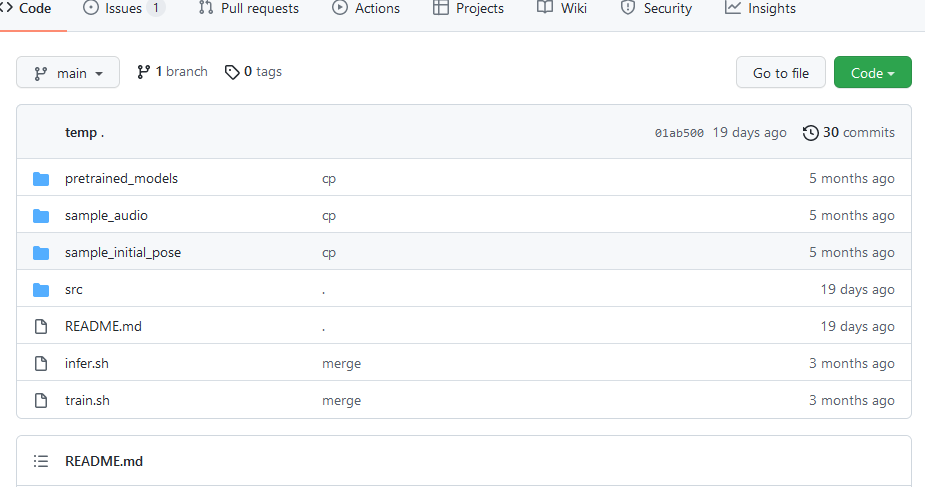
Task: Click the sample_audio folder icon
Action: [41, 216]
